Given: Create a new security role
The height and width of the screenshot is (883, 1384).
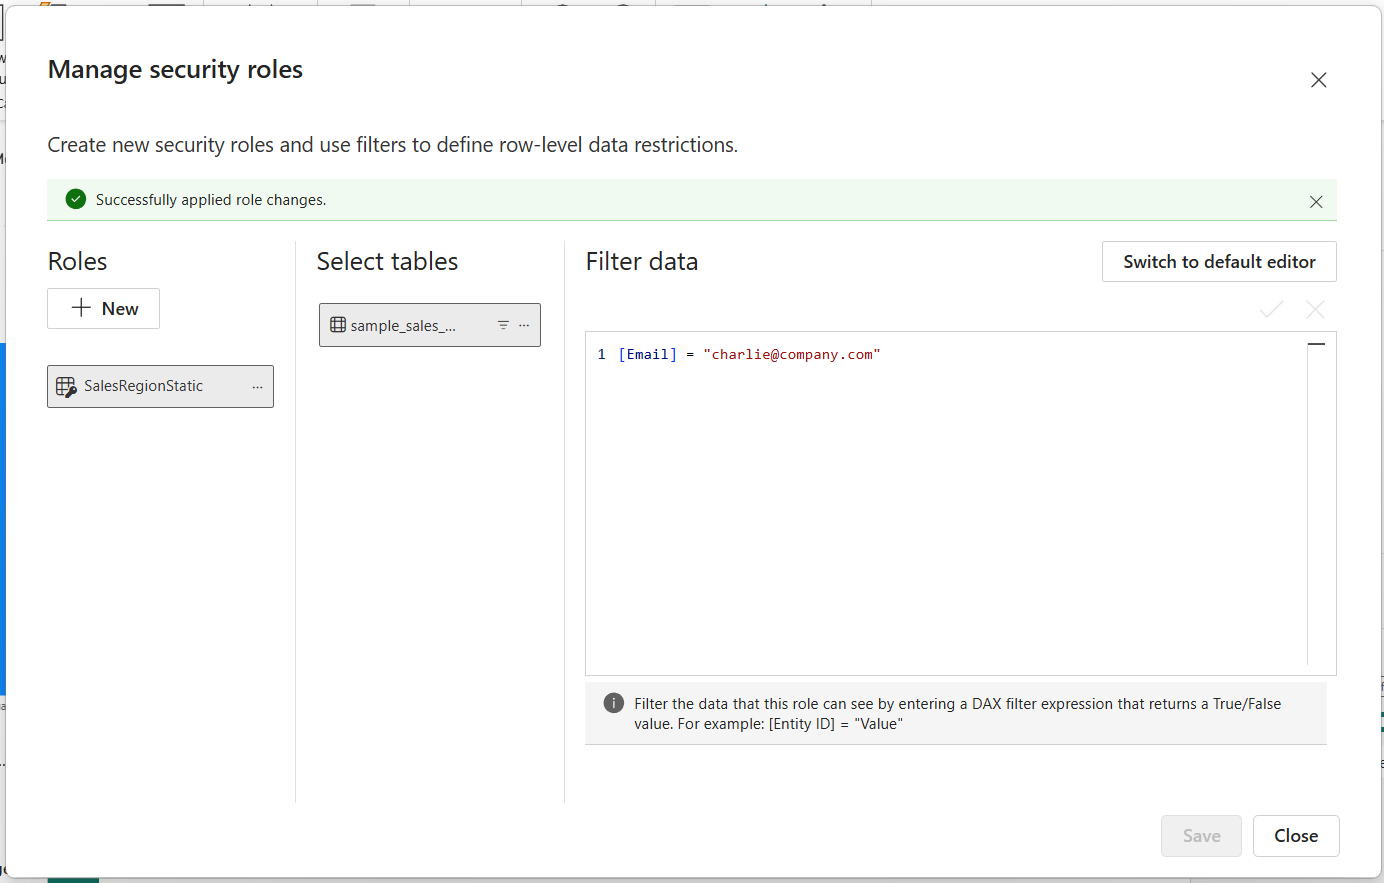Looking at the screenshot, I should coord(104,309).
